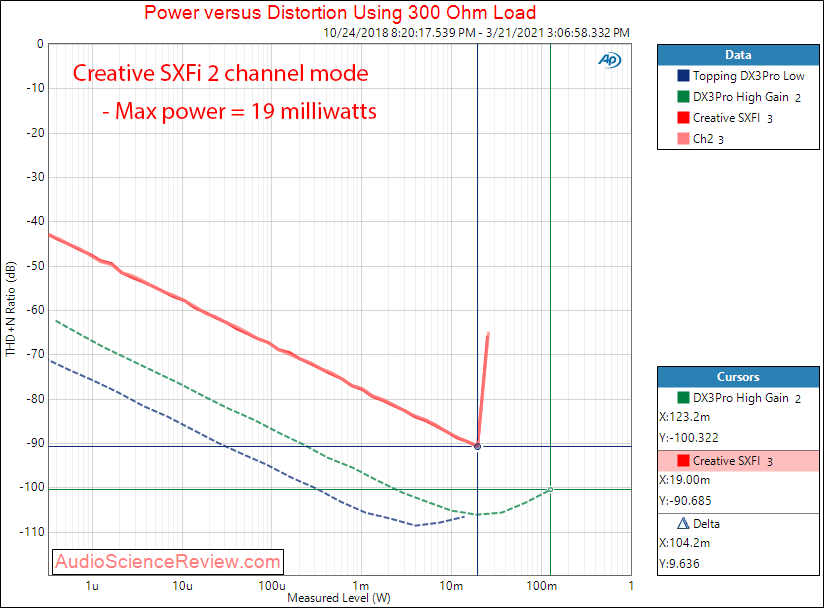Click the Measured Level (W) axis label

pos(339,598)
